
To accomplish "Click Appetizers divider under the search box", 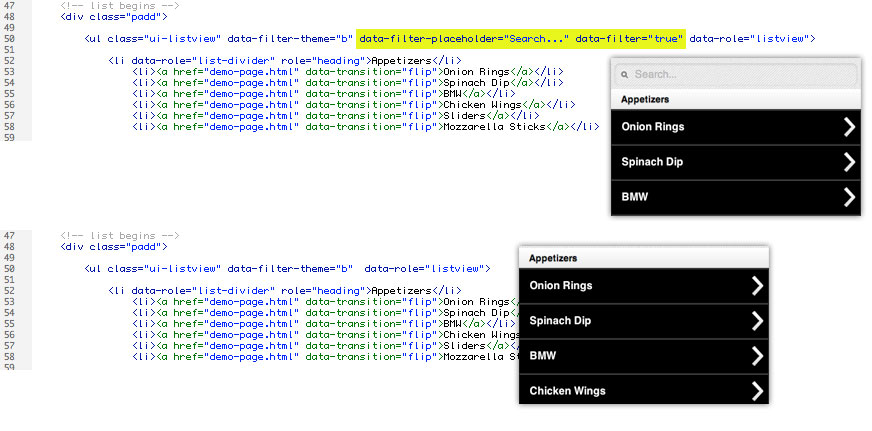I will coord(736,100).
